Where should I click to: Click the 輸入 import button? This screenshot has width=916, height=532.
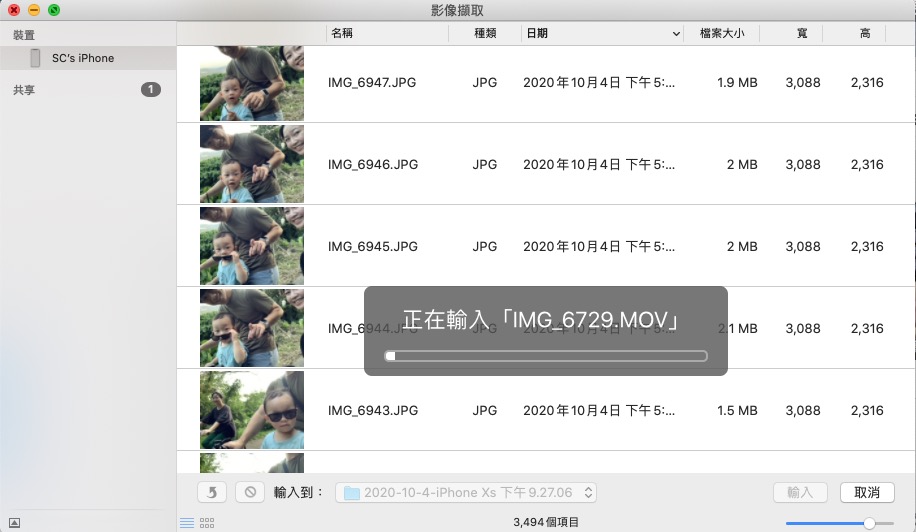pyautogui.click(x=800, y=492)
